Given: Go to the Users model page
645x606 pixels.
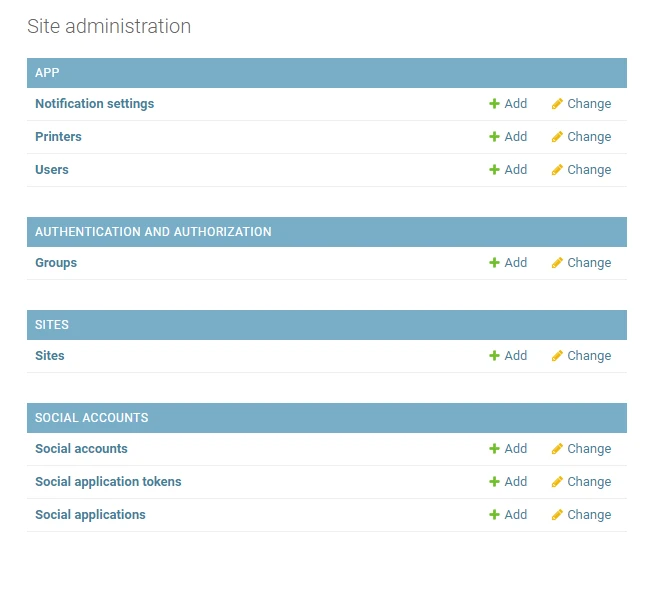Looking at the screenshot, I should tap(52, 170).
